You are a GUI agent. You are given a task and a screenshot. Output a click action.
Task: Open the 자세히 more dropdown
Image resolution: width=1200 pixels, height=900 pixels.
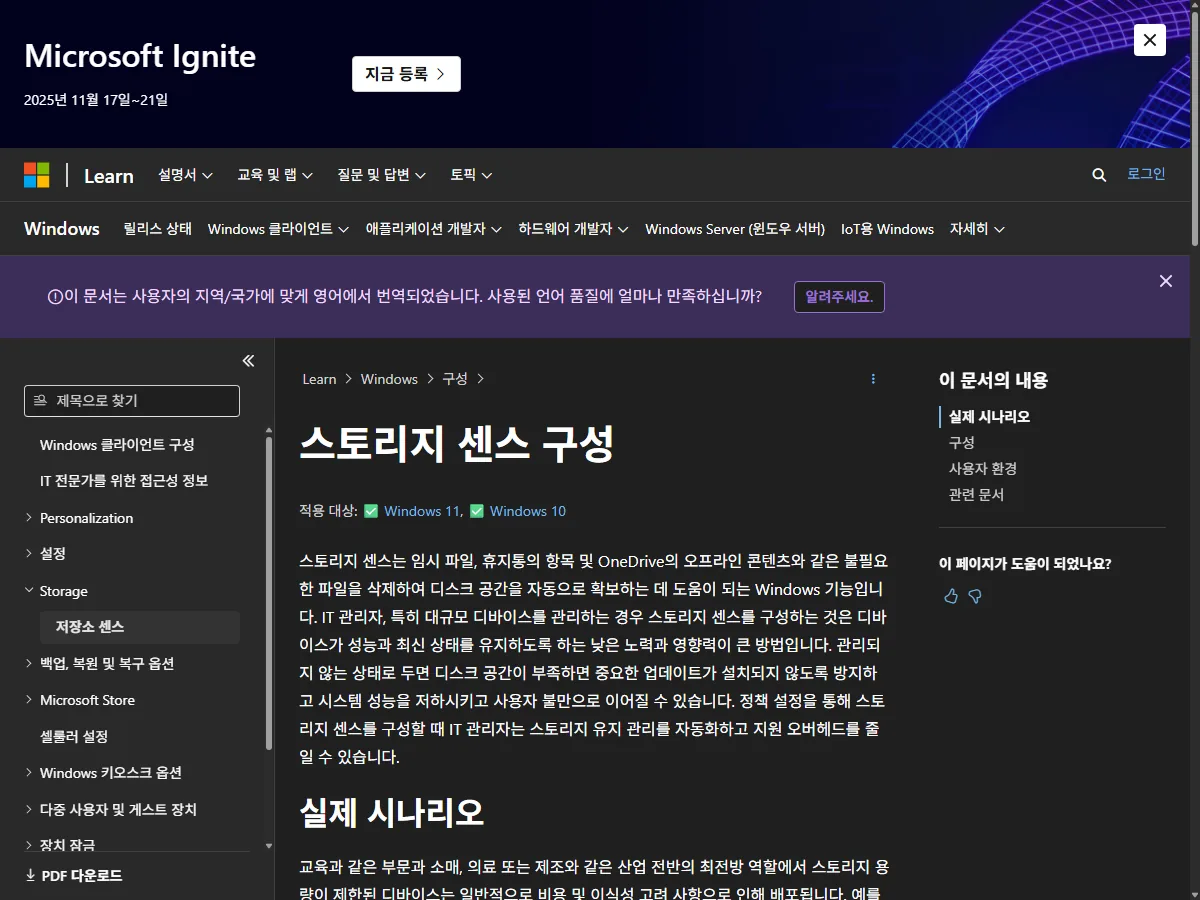point(977,229)
